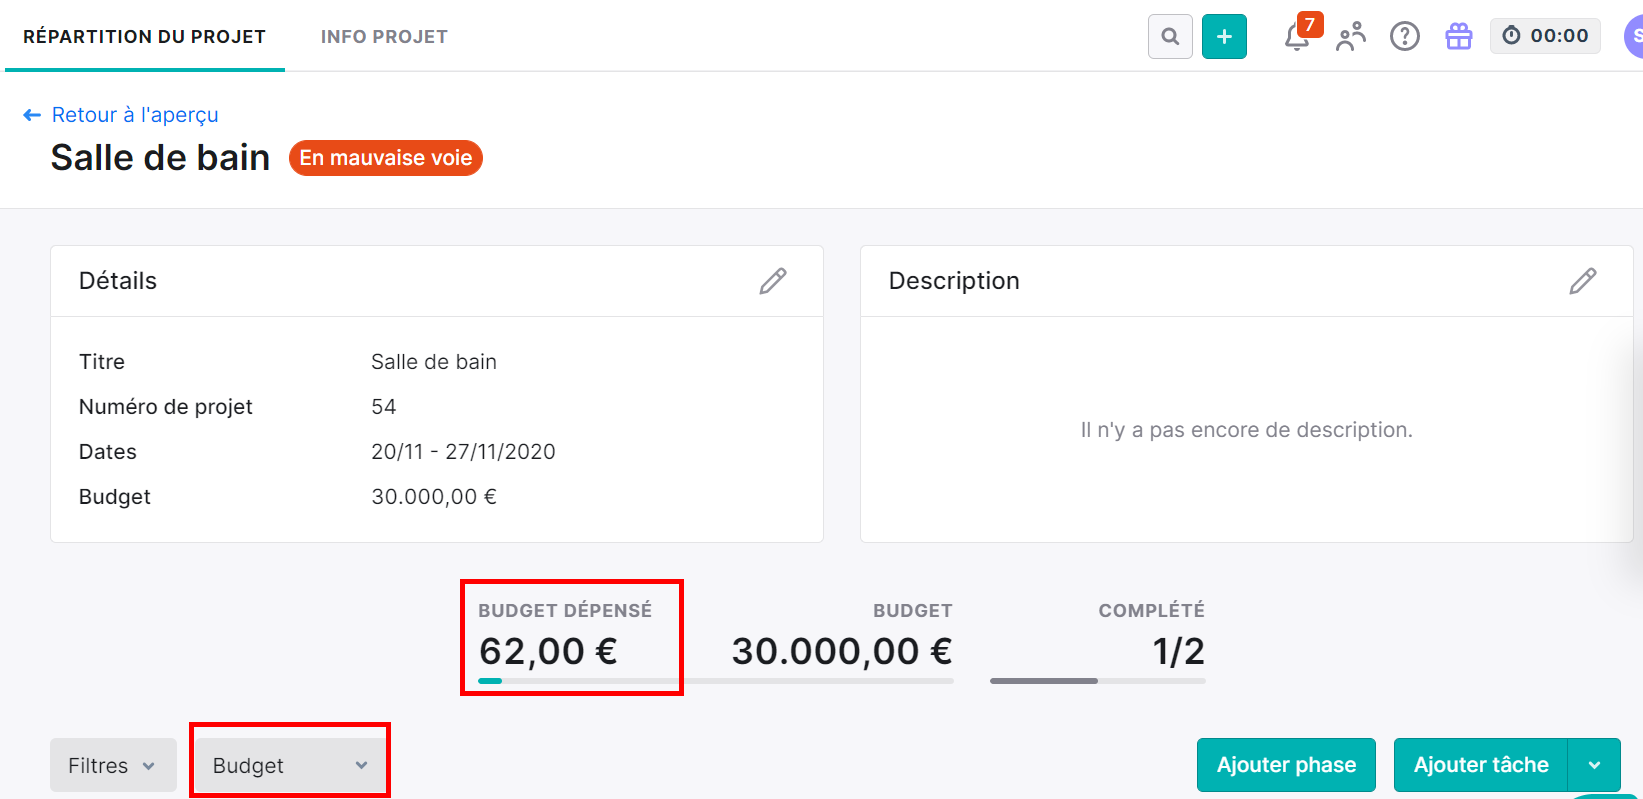Switch to Info Projet tab
The height and width of the screenshot is (799, 1643).
[384, 37]
